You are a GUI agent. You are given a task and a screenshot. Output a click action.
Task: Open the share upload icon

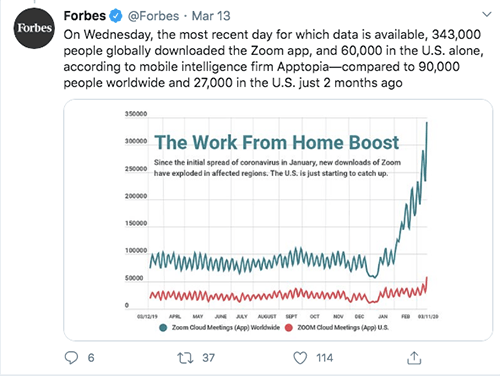[414, 358]
